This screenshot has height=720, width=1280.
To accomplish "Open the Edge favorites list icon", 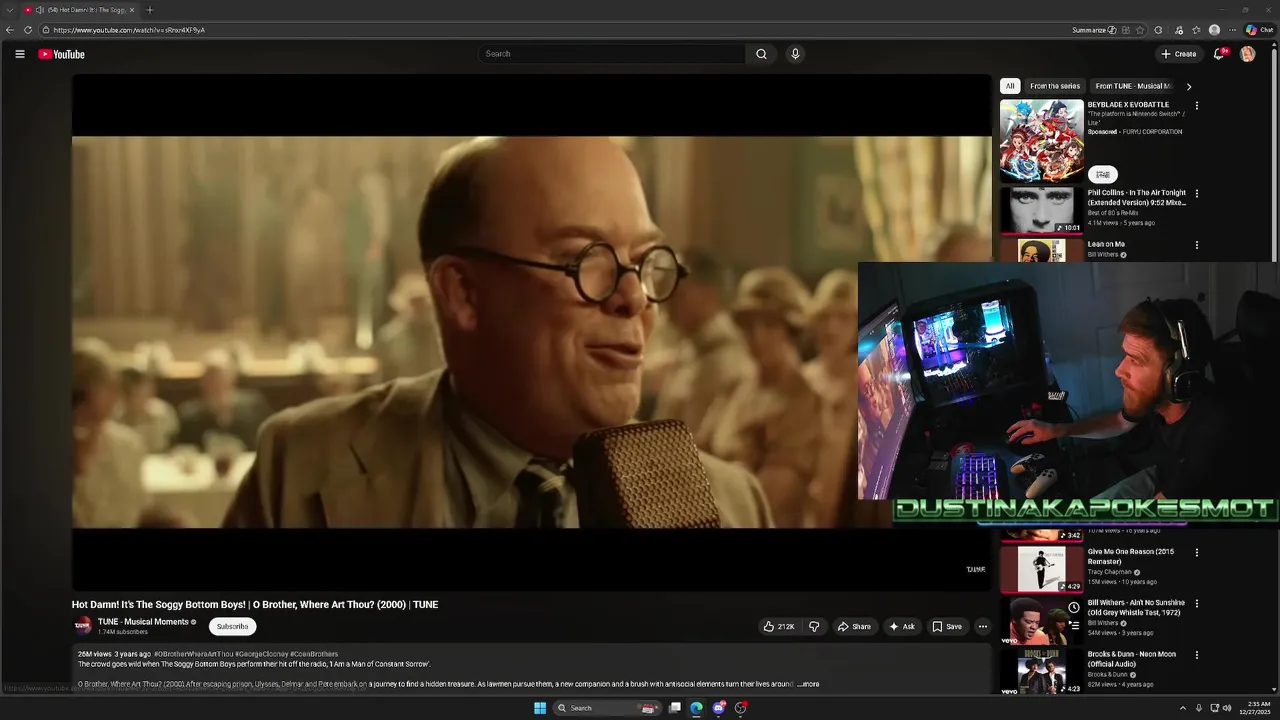I will click(x=1196, y=30).
